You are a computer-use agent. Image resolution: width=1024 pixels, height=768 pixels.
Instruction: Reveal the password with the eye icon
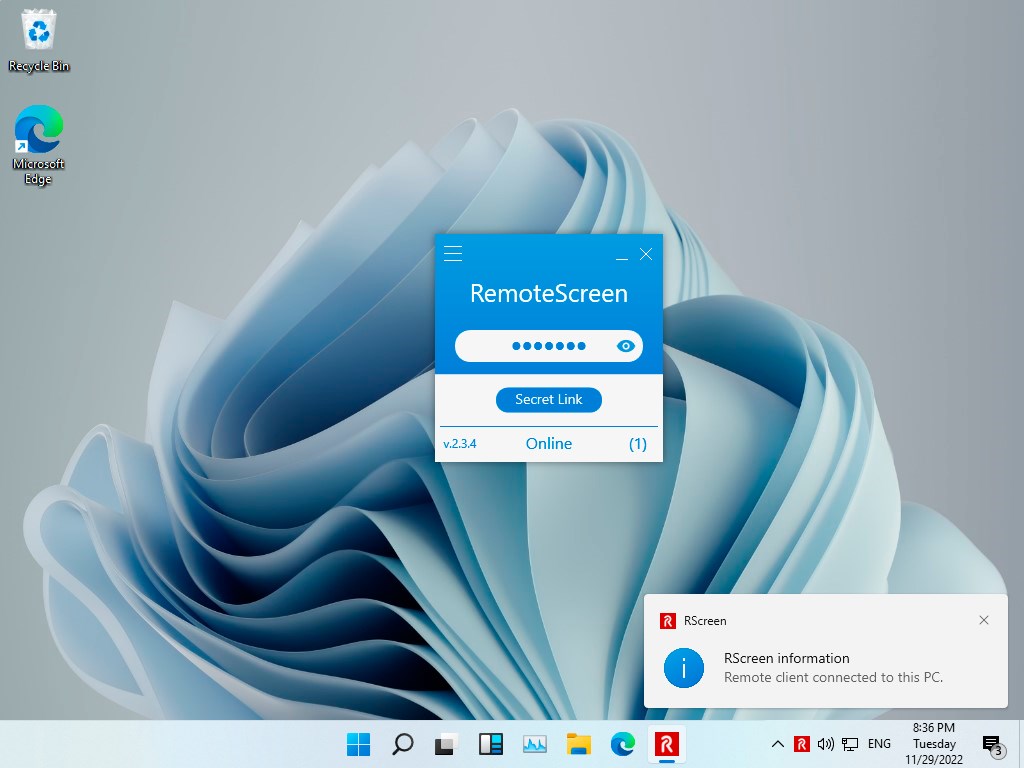pos(625,346)
